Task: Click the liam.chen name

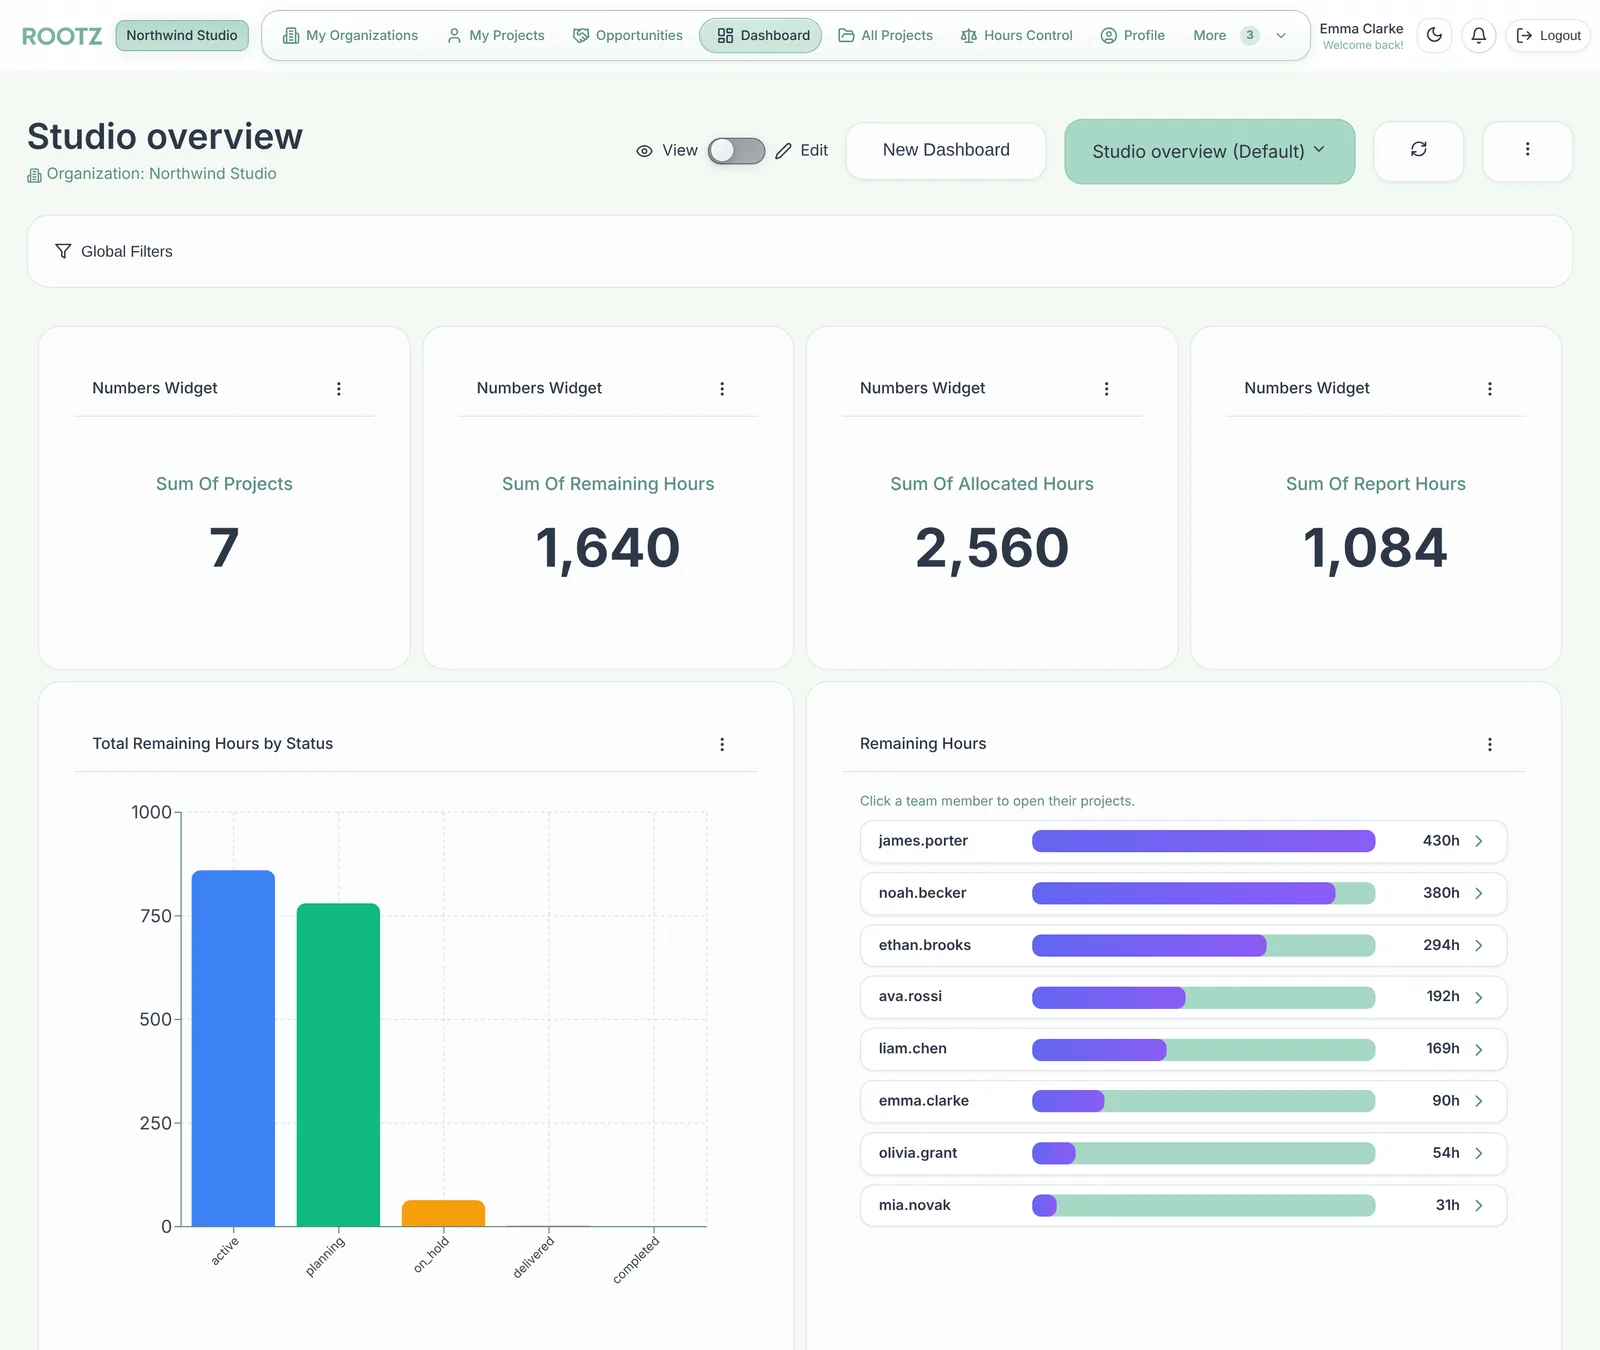Action: (913, 1049)
